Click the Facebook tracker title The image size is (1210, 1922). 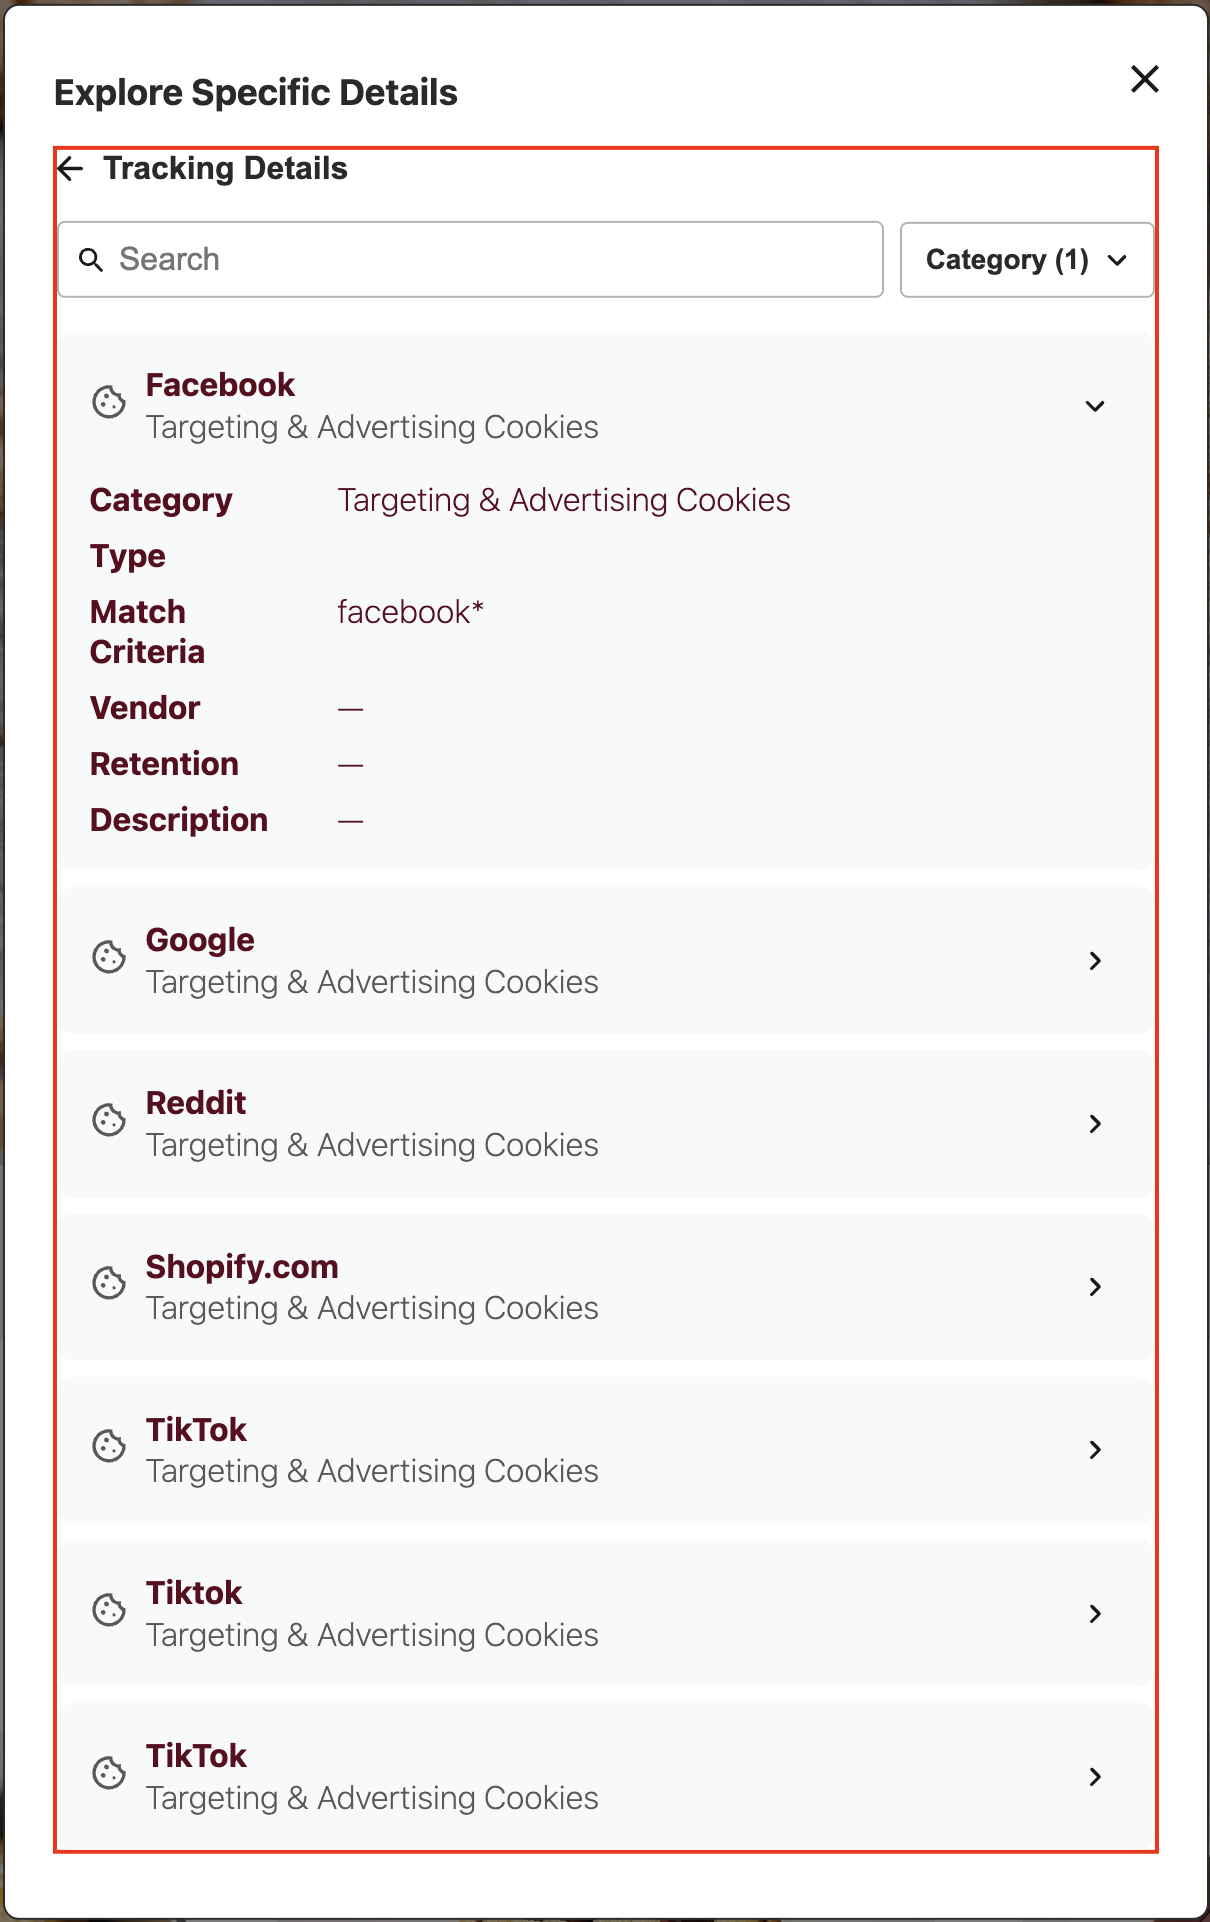220,385
